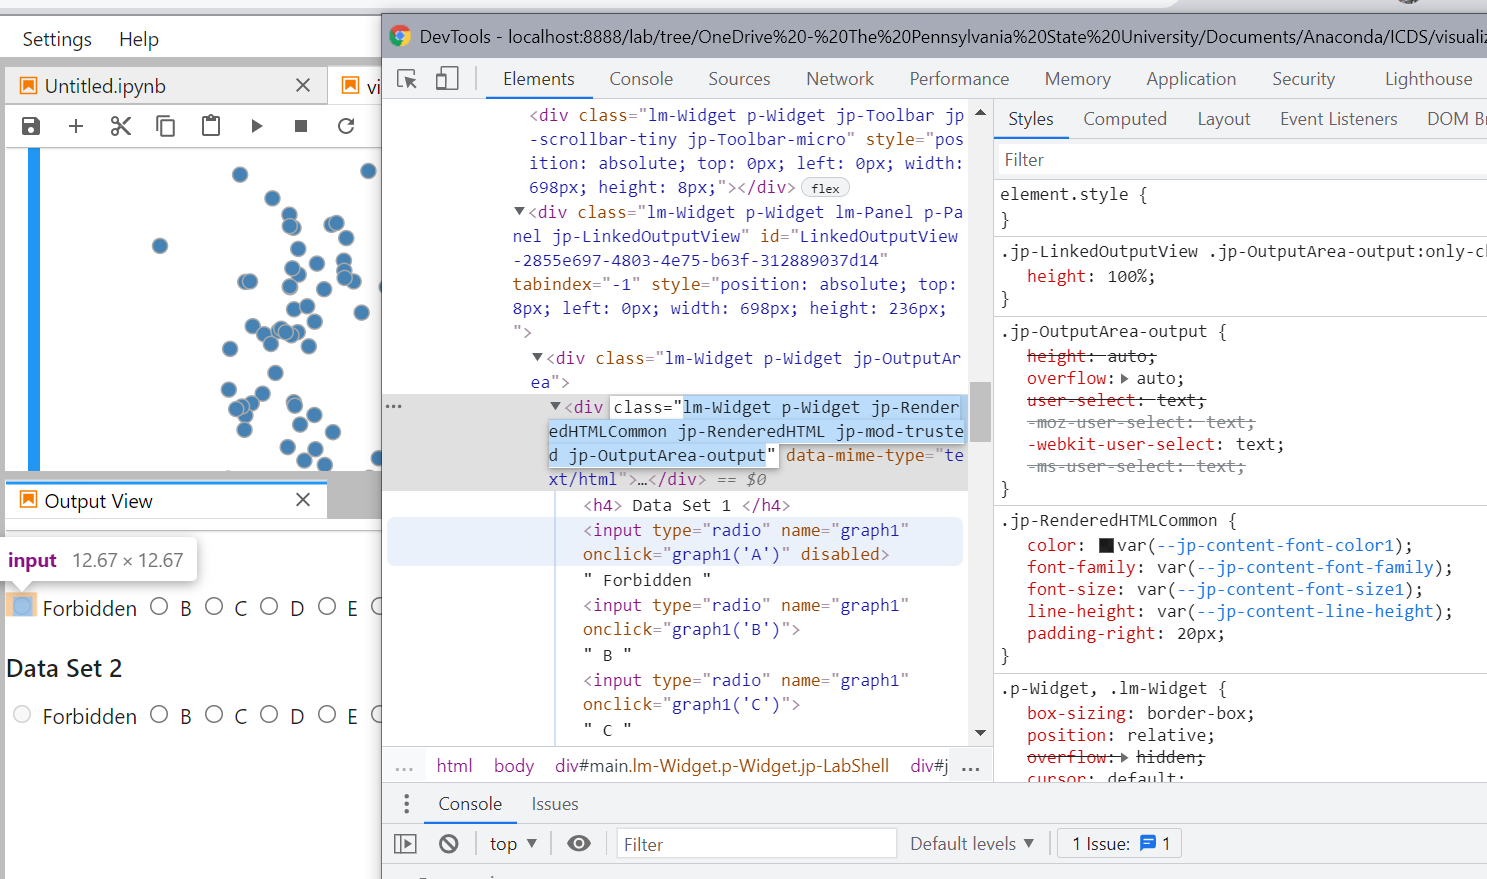
Task: Collapse the lm-Panel LinkedOutputView div node
Action: pos(519,212)
